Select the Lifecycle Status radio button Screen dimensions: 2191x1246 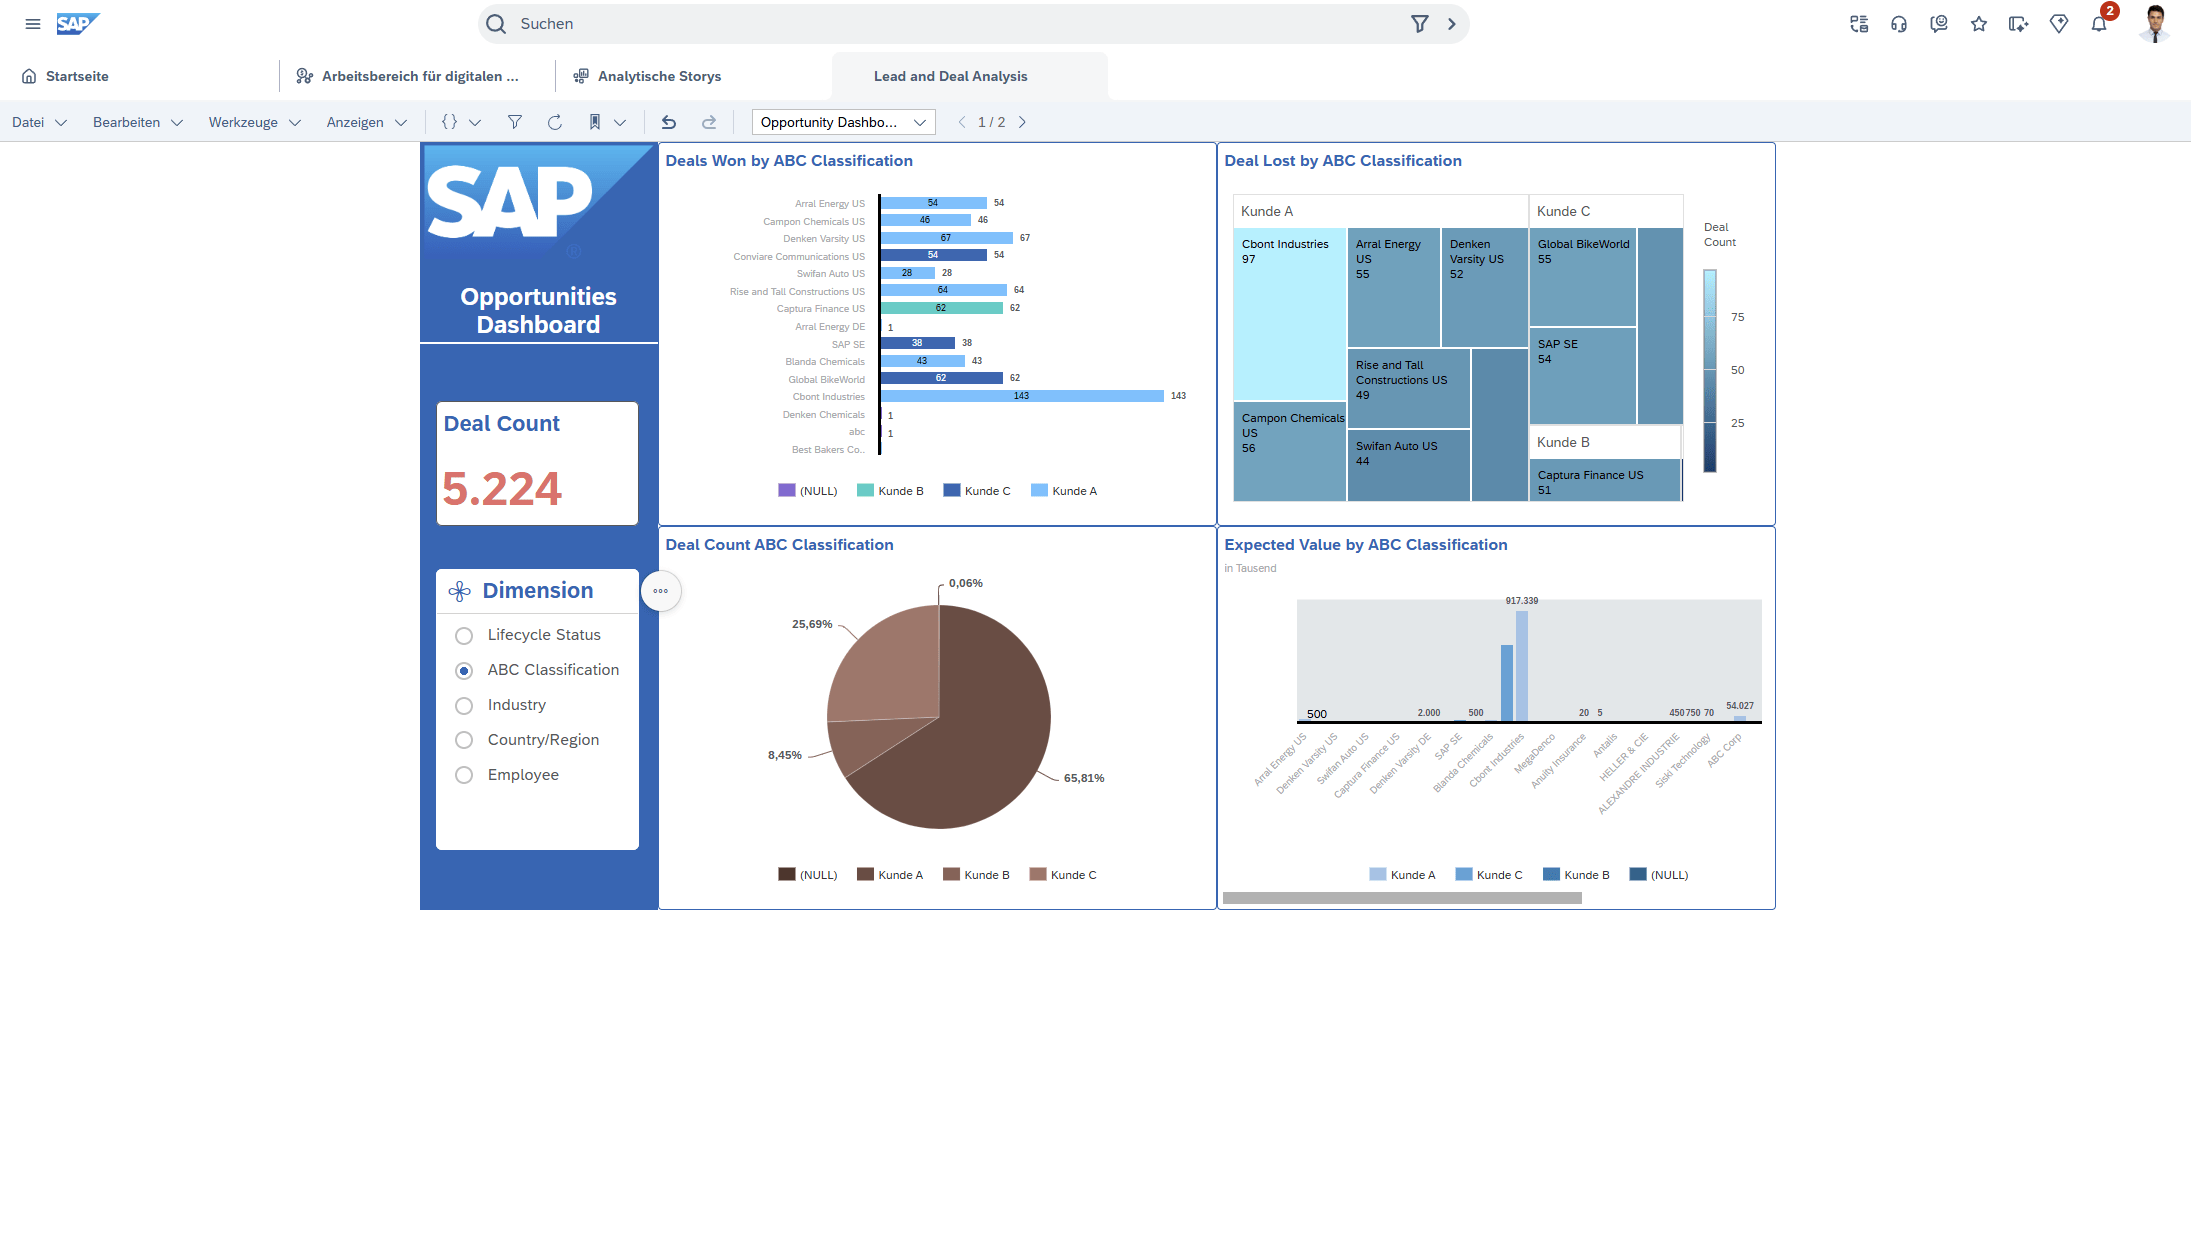464,636
